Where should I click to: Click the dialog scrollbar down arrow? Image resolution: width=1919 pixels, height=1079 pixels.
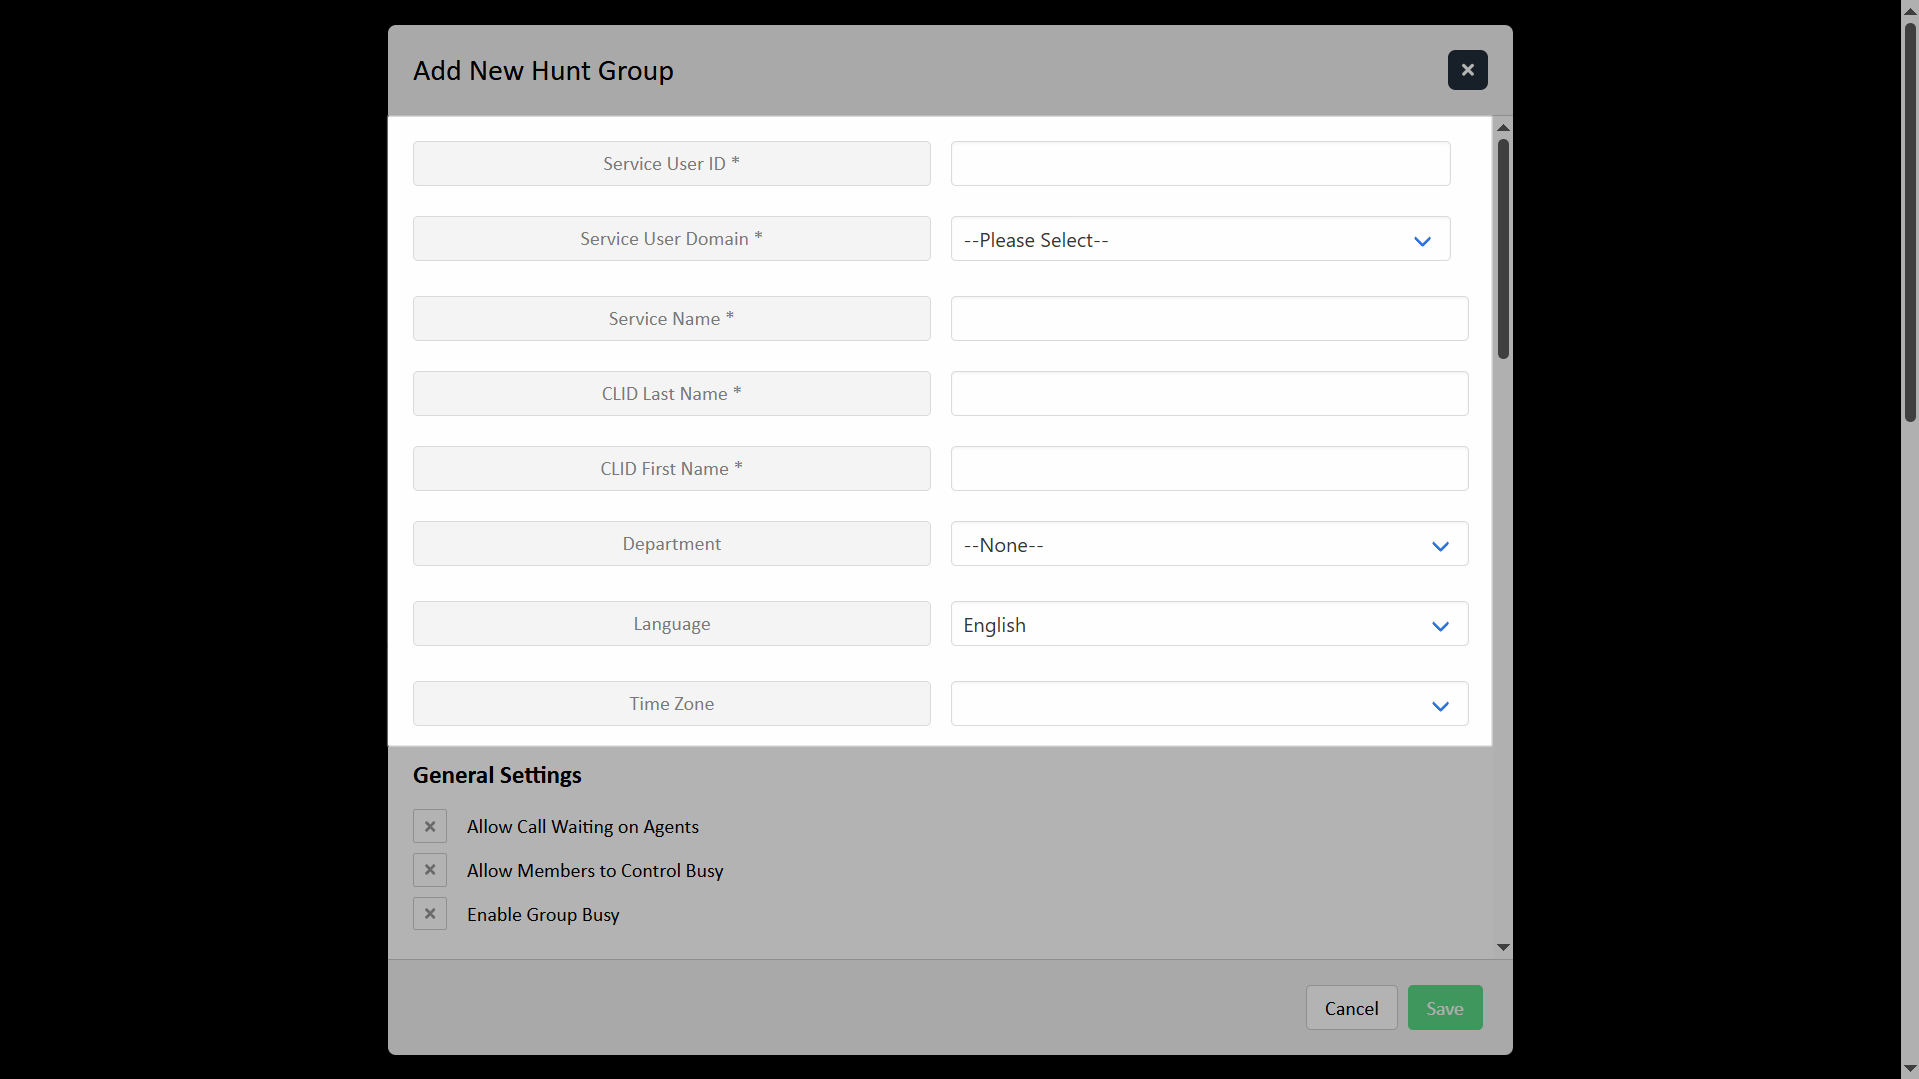point(1503,947)
